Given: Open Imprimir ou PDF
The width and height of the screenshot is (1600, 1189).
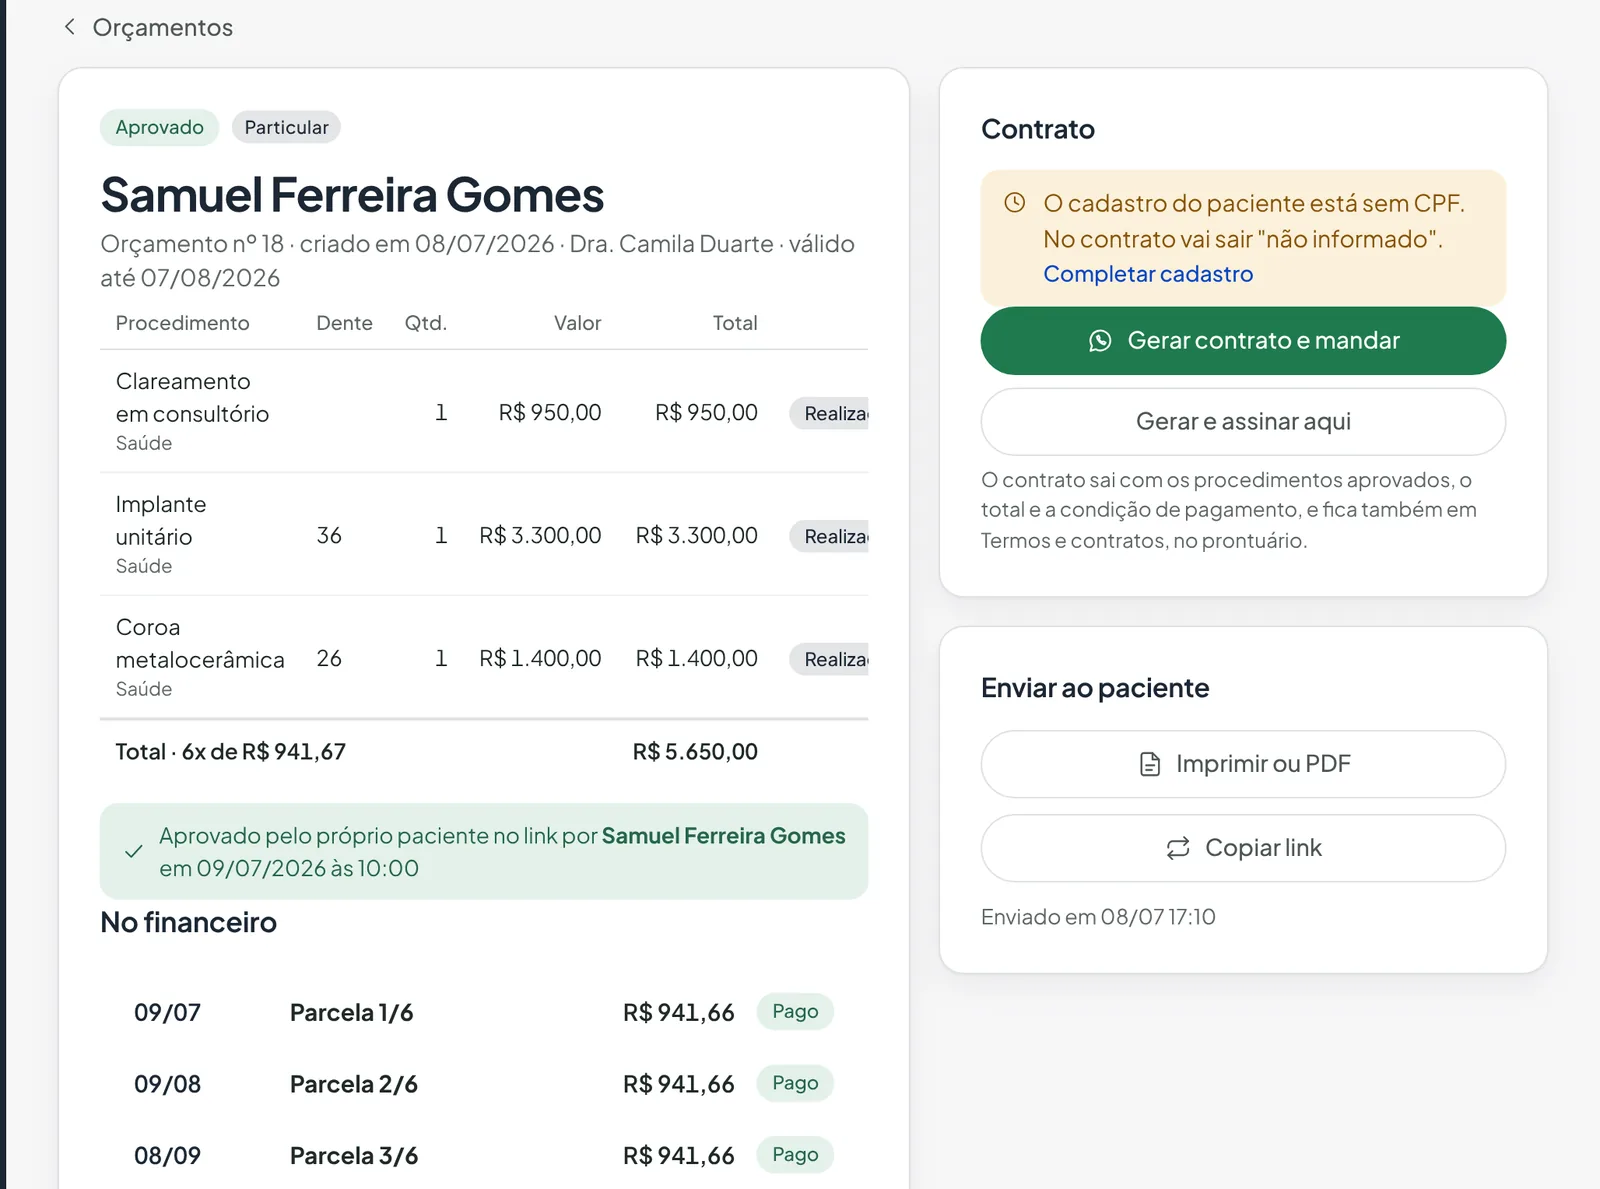Looking at the screenshot, I should tap(1243, 764).
